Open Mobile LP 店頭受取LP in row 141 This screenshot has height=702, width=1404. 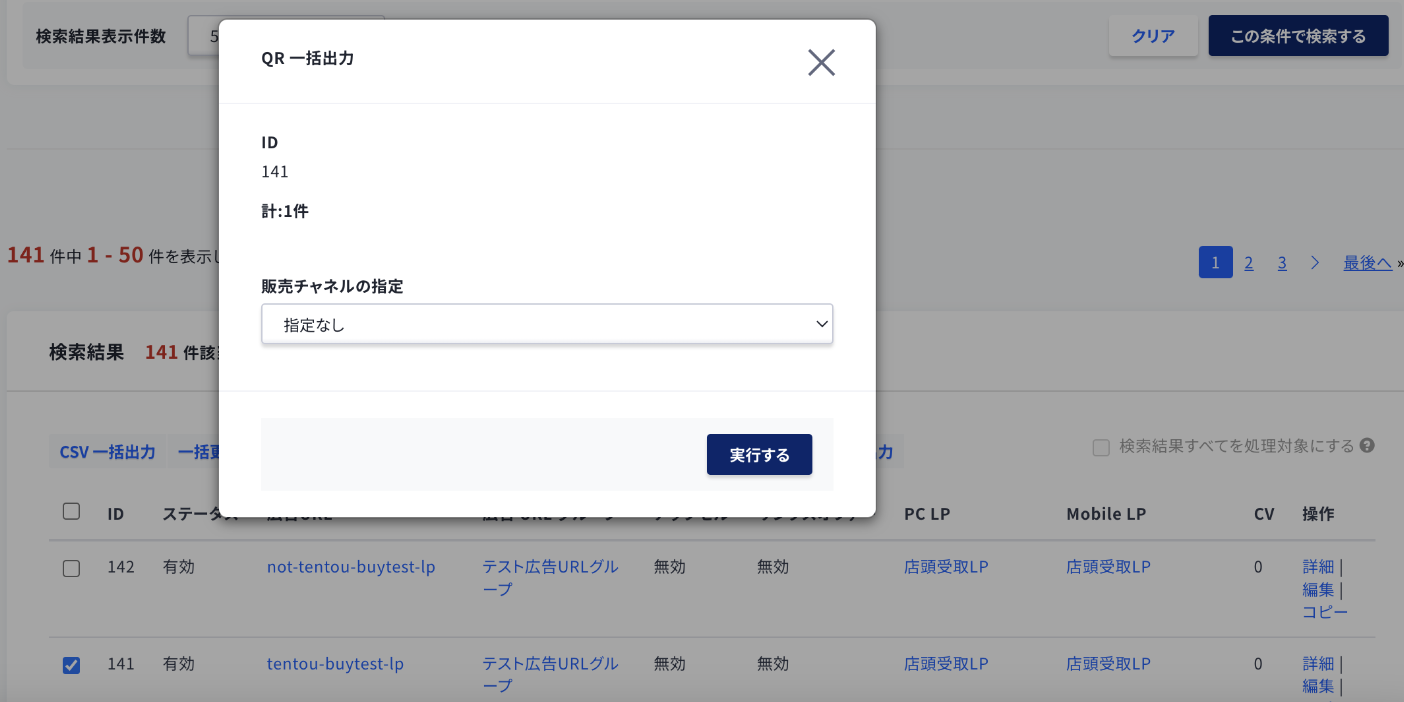(x=1108, y=664)
